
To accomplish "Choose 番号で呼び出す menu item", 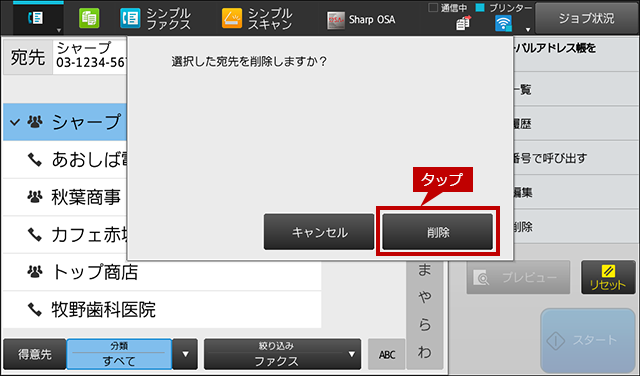I will [576, 158].
